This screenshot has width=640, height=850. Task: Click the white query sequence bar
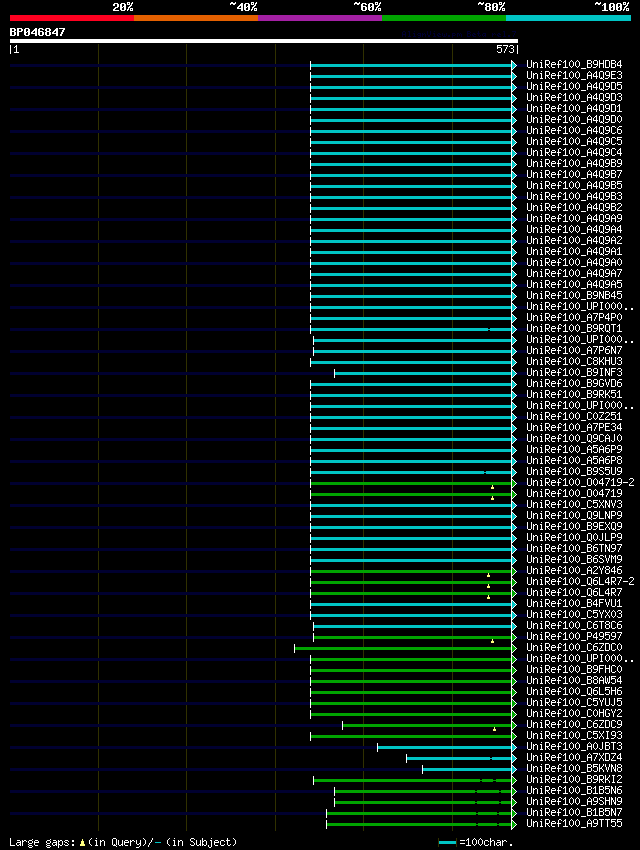(x=263, y=41)
